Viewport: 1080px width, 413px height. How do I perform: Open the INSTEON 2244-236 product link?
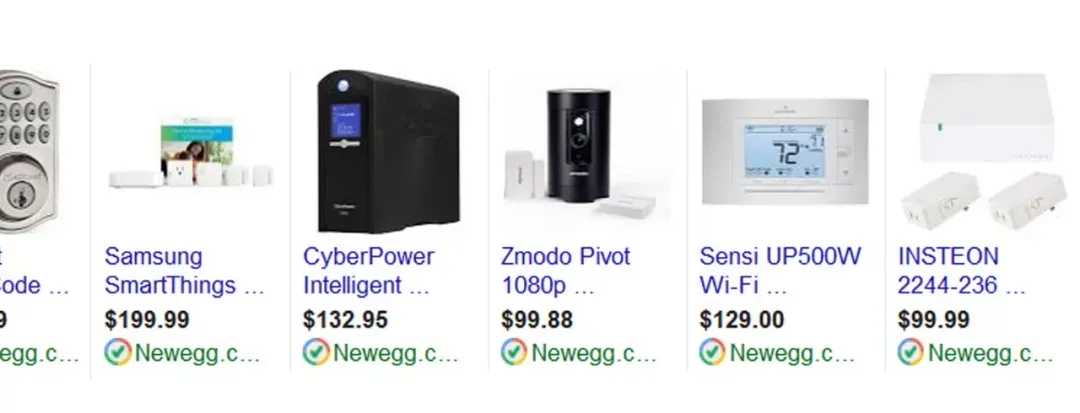click(962, 271)
